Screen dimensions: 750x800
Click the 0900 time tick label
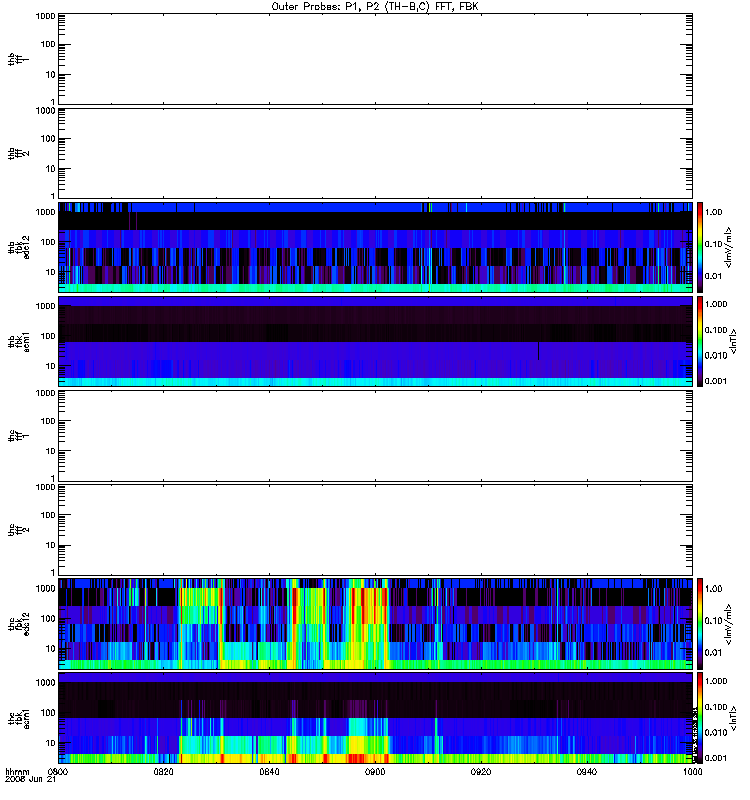point(376,772)
